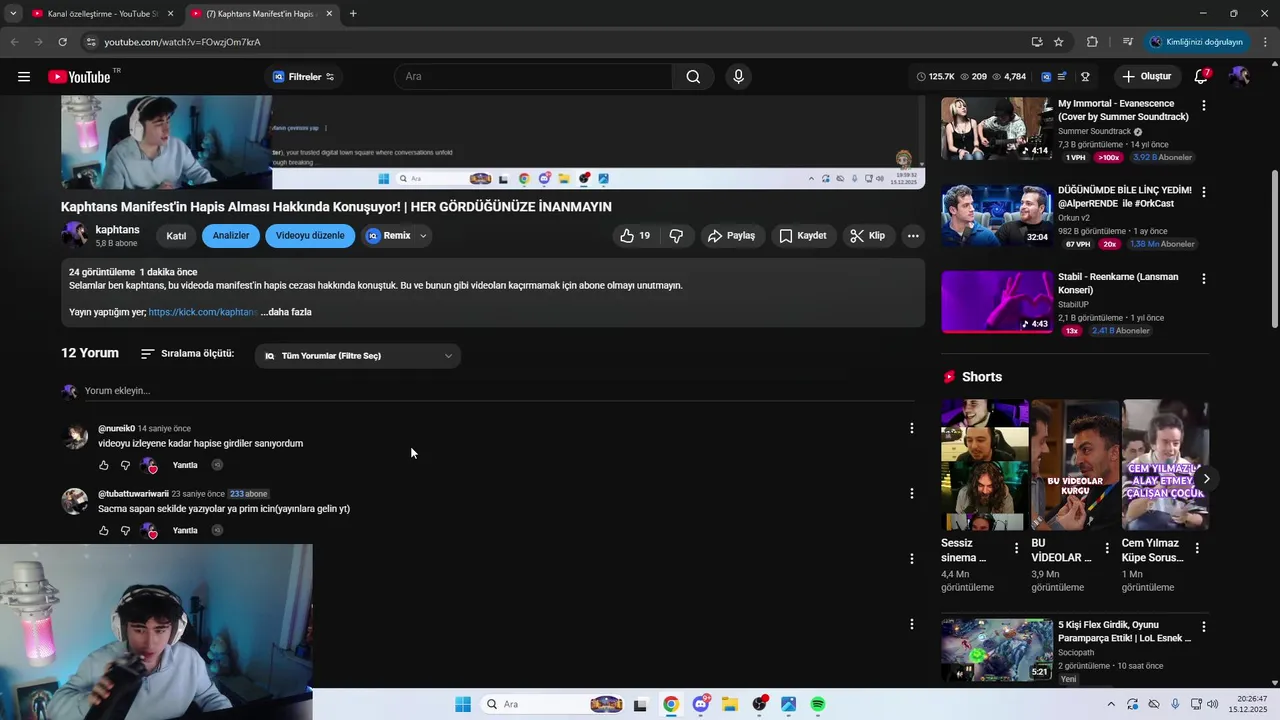Expand description with ...daha fazla
The height and width of the screenshot is (720, 1280).
pos(286,312)
